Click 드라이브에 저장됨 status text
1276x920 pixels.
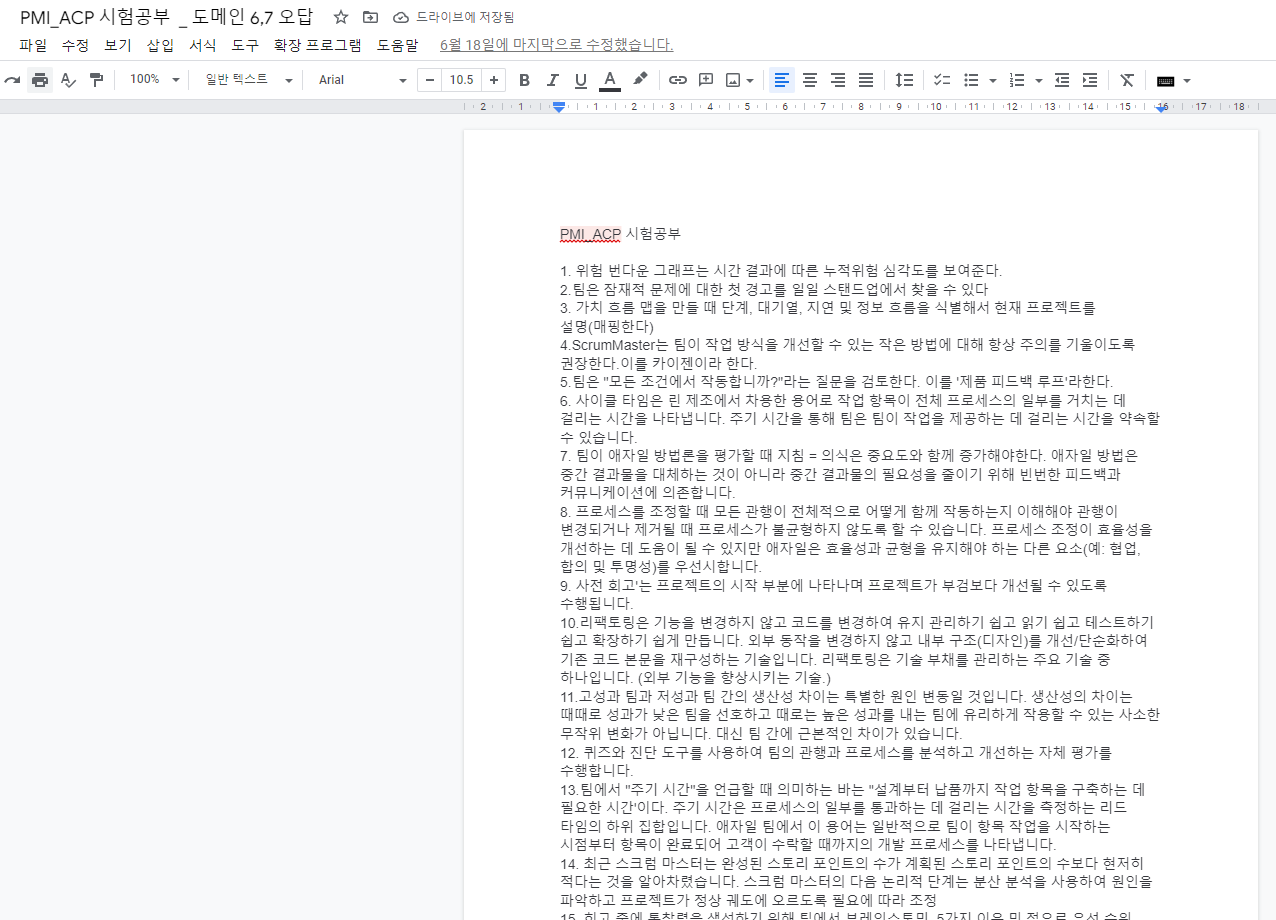point(464,17)
